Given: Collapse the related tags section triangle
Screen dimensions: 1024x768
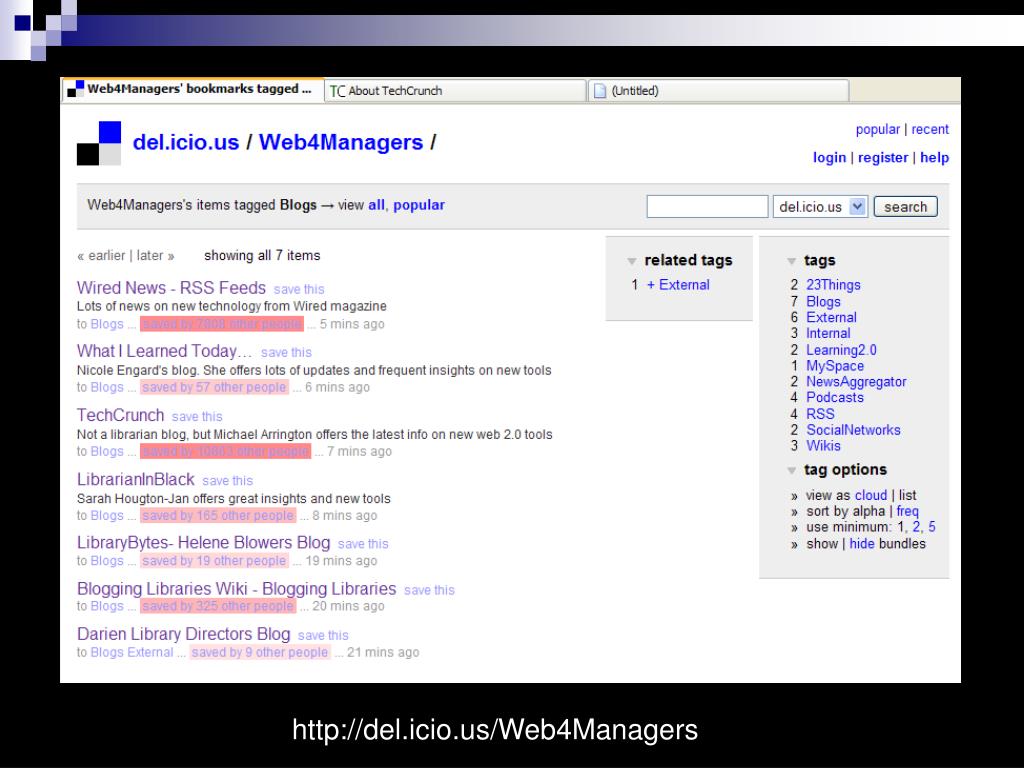Looking at the screenshot, I should [632, 261].
